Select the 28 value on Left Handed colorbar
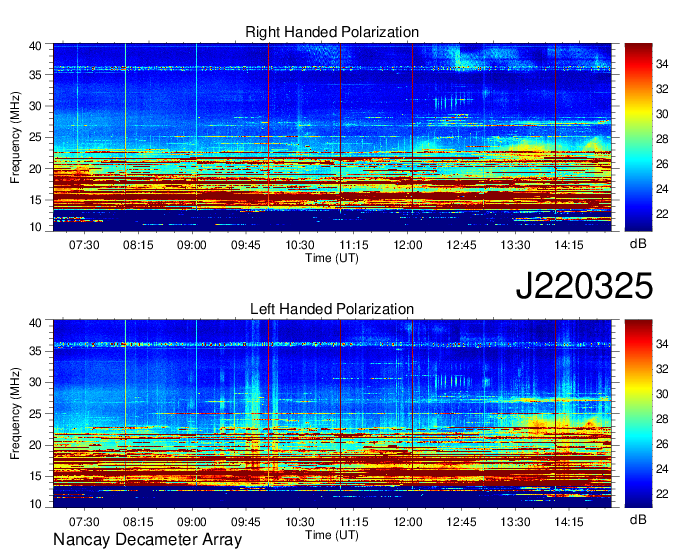 tap(662, 419)
